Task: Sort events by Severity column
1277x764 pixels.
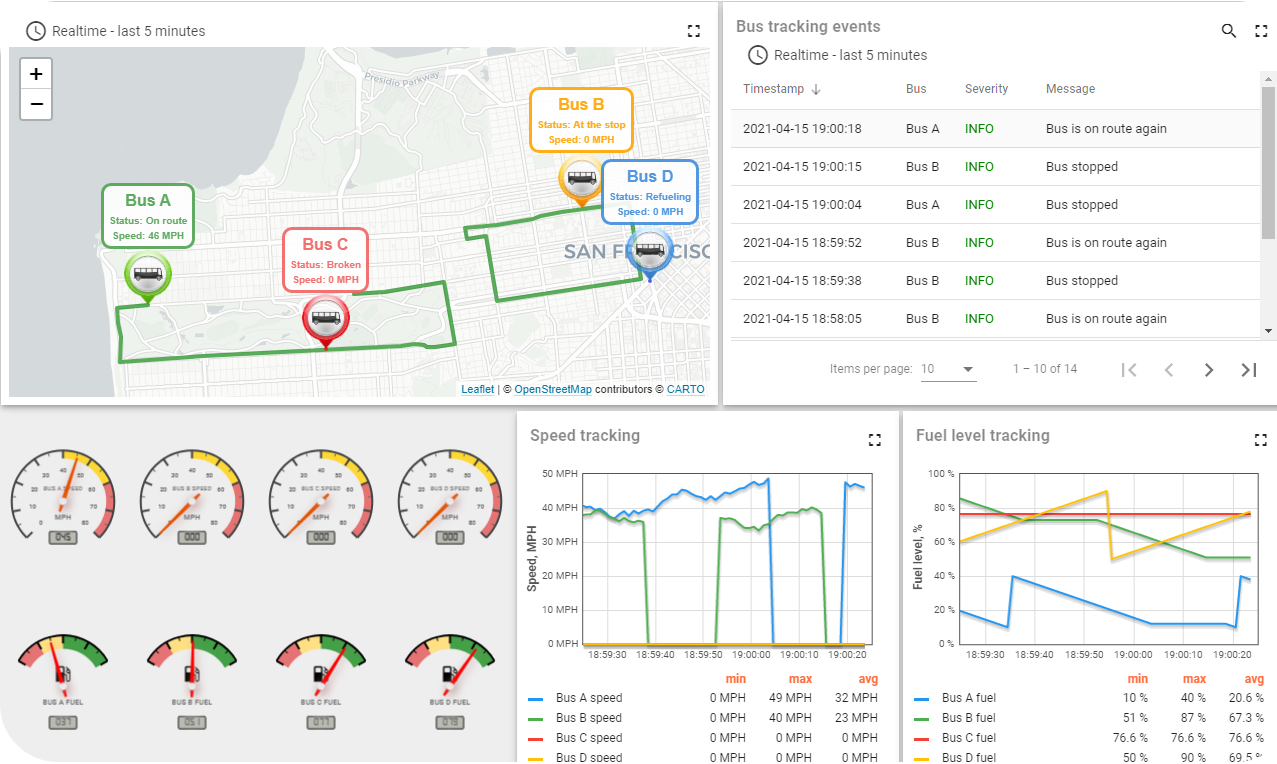Action: coord(986,89)
